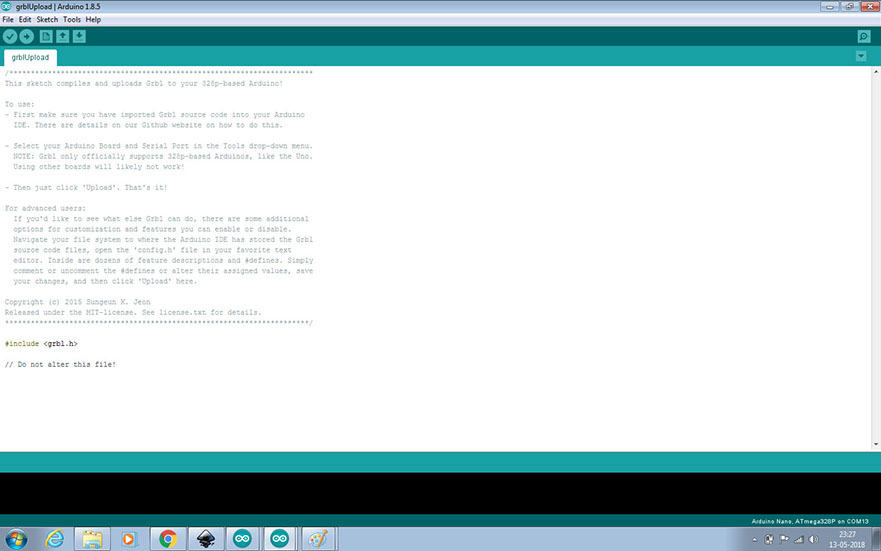This screenshot has height=551, width=881.
Task: Open a sketch using the up-arrow icon
Action: pos(62,37)
